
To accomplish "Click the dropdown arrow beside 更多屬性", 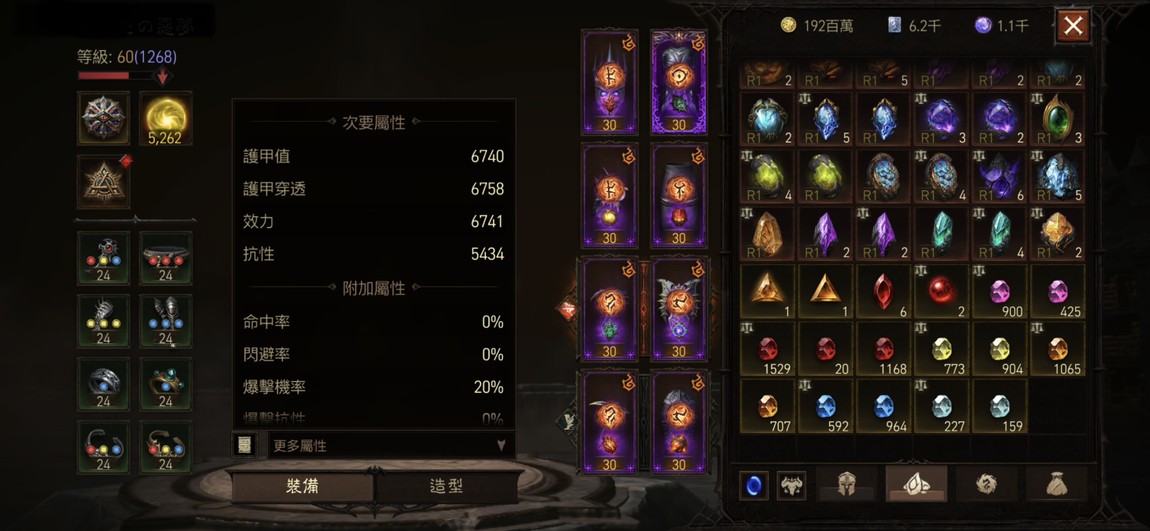I will 501,445.
